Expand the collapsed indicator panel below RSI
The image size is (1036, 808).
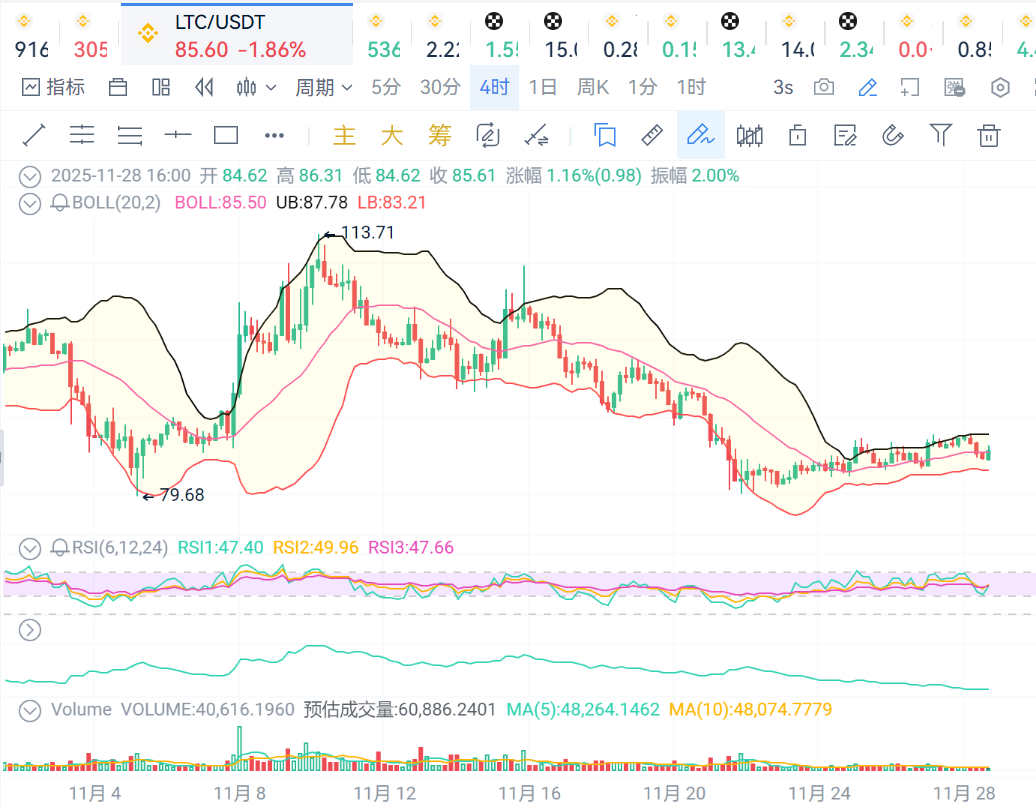[31, 630]
